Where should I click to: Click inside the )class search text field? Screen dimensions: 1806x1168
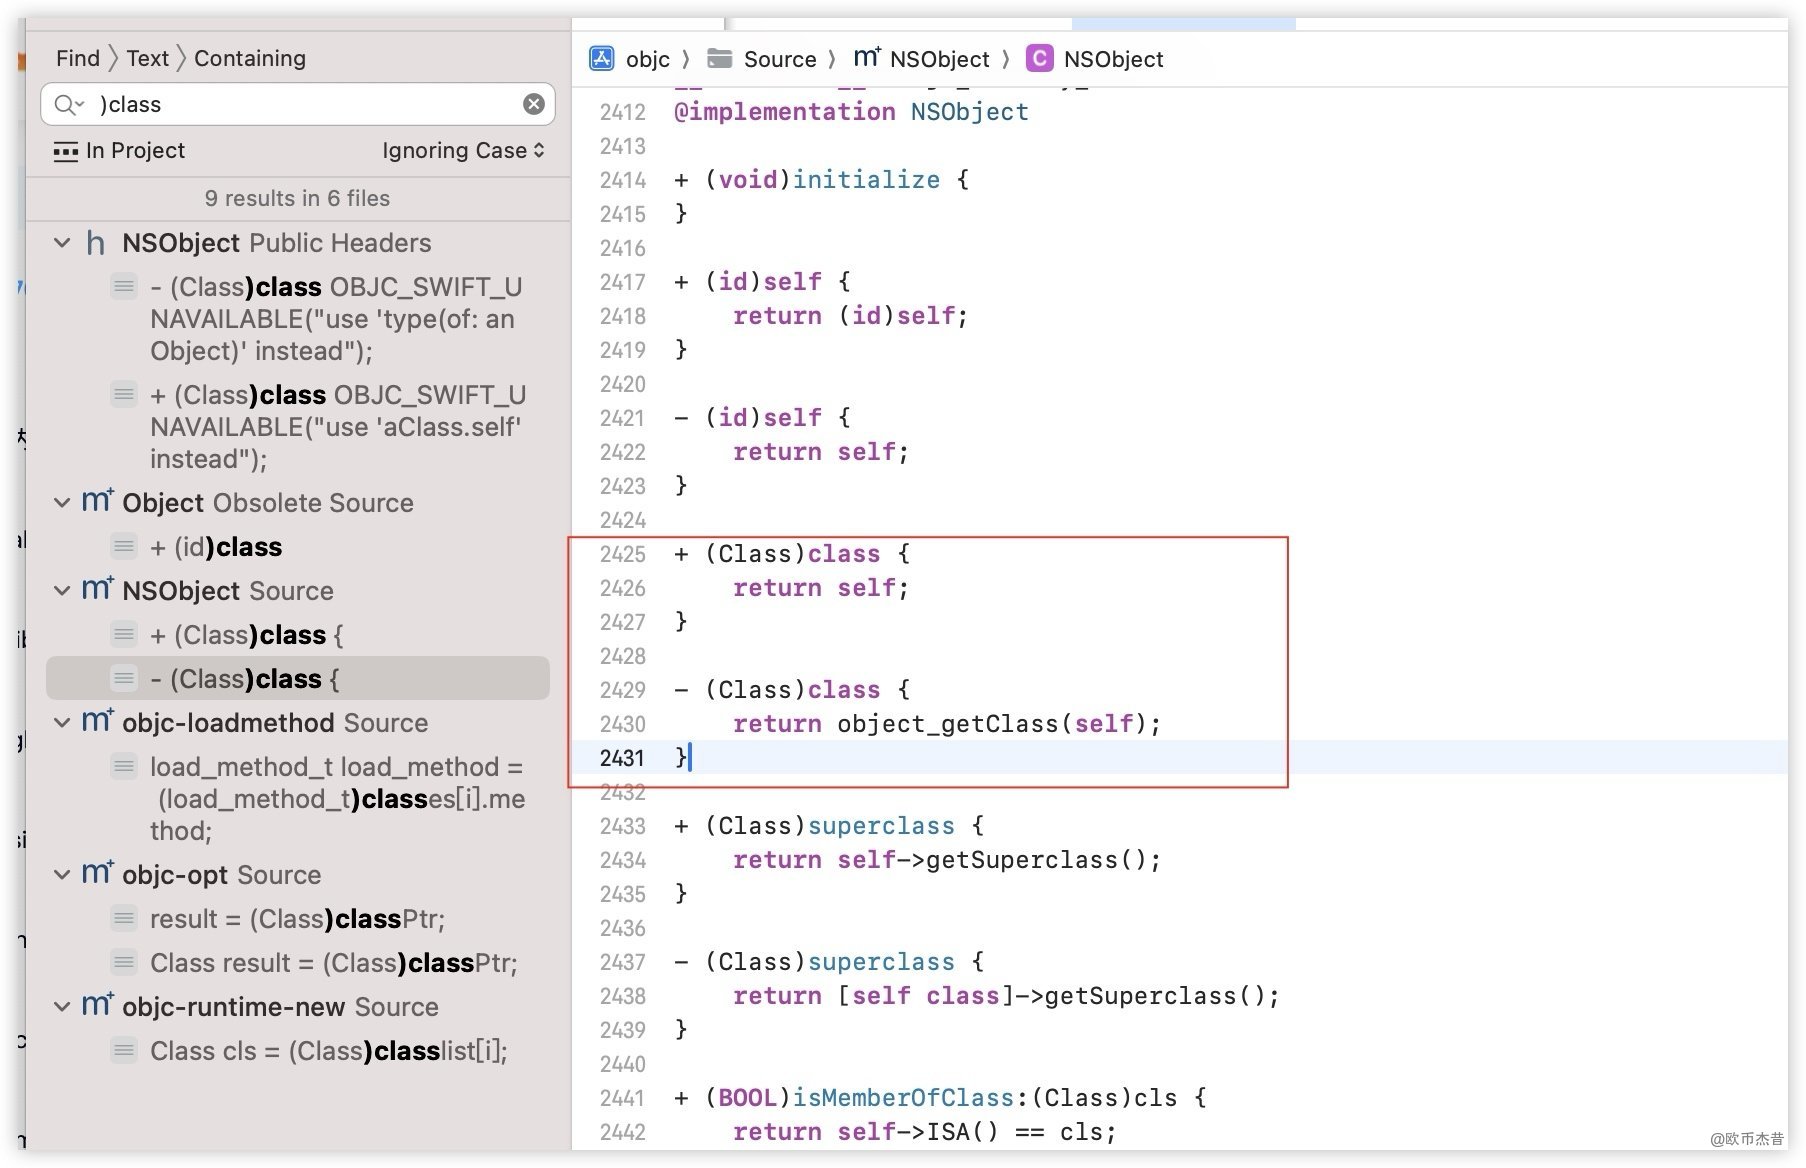tap(300, 104)
